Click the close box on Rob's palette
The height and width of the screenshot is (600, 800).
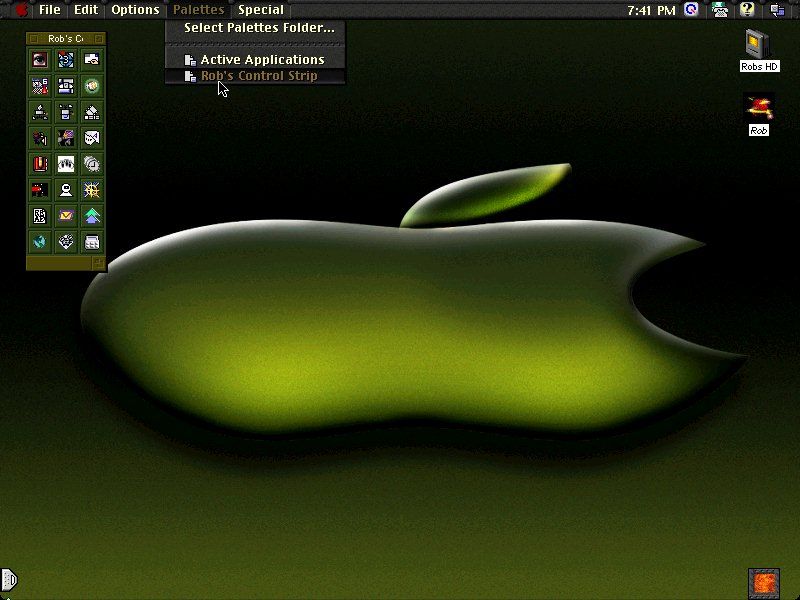pyautogui.click(x=33, y=39)
